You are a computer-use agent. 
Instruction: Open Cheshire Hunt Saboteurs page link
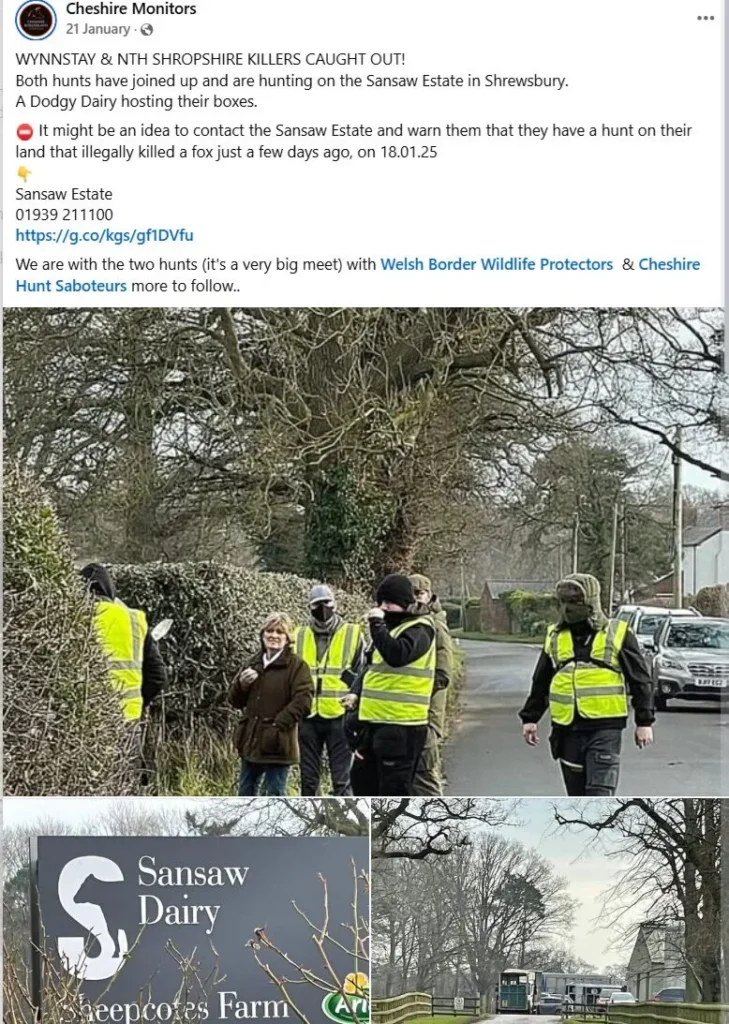(x=358, y=275)
